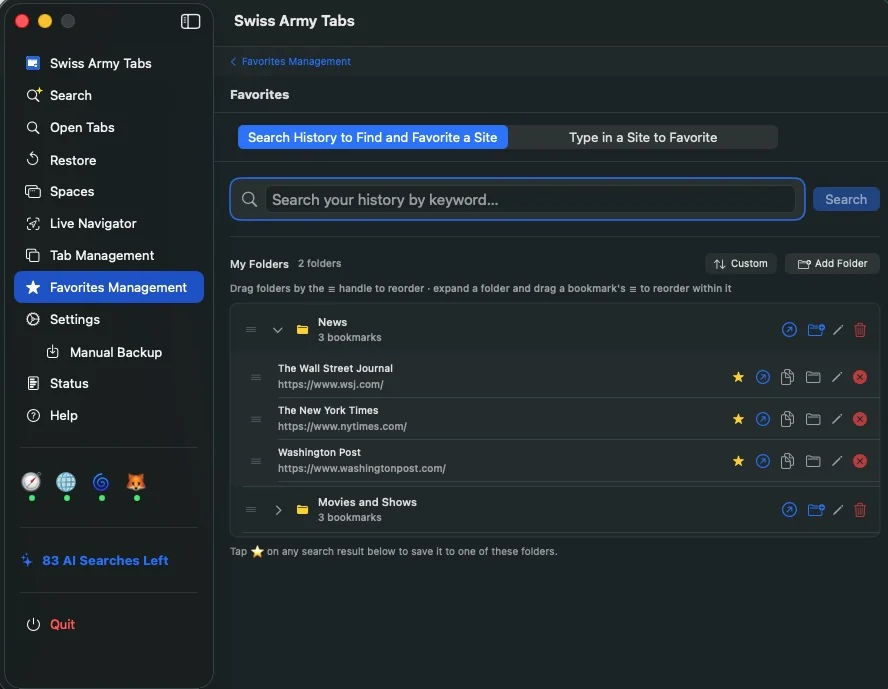Viewport: 888px width, 689px height.
Task: Copy Washington Post URL icon
Action: pyautogui.click(x=787, y=461)
